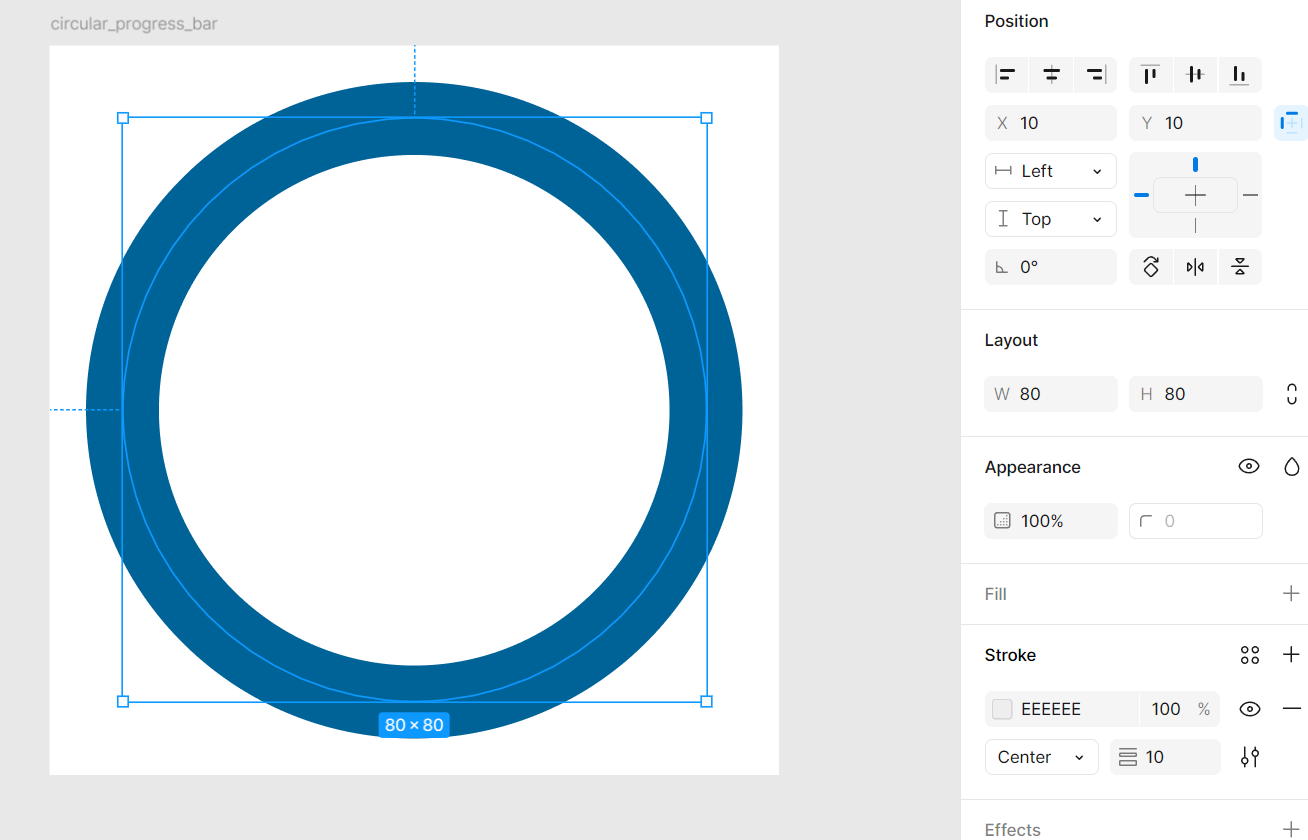Align top edges with alignment icon
The height and width of the screenshot is (840, 1308).
pos(1150,74)
